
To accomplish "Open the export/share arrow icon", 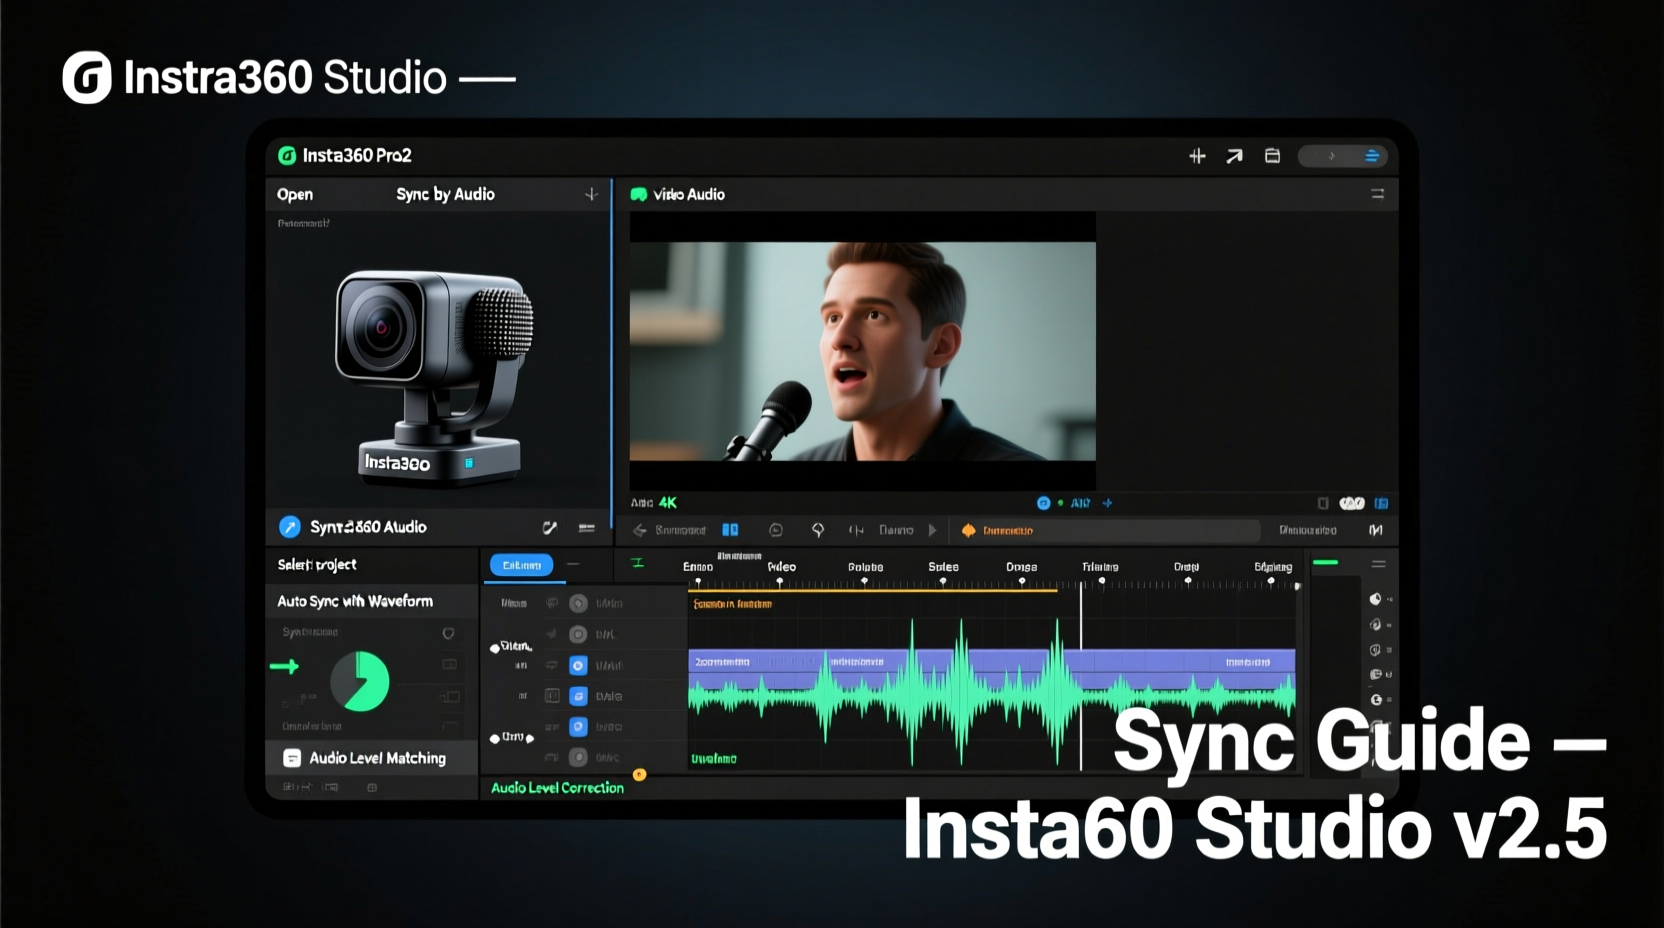I will (1234, 156).
